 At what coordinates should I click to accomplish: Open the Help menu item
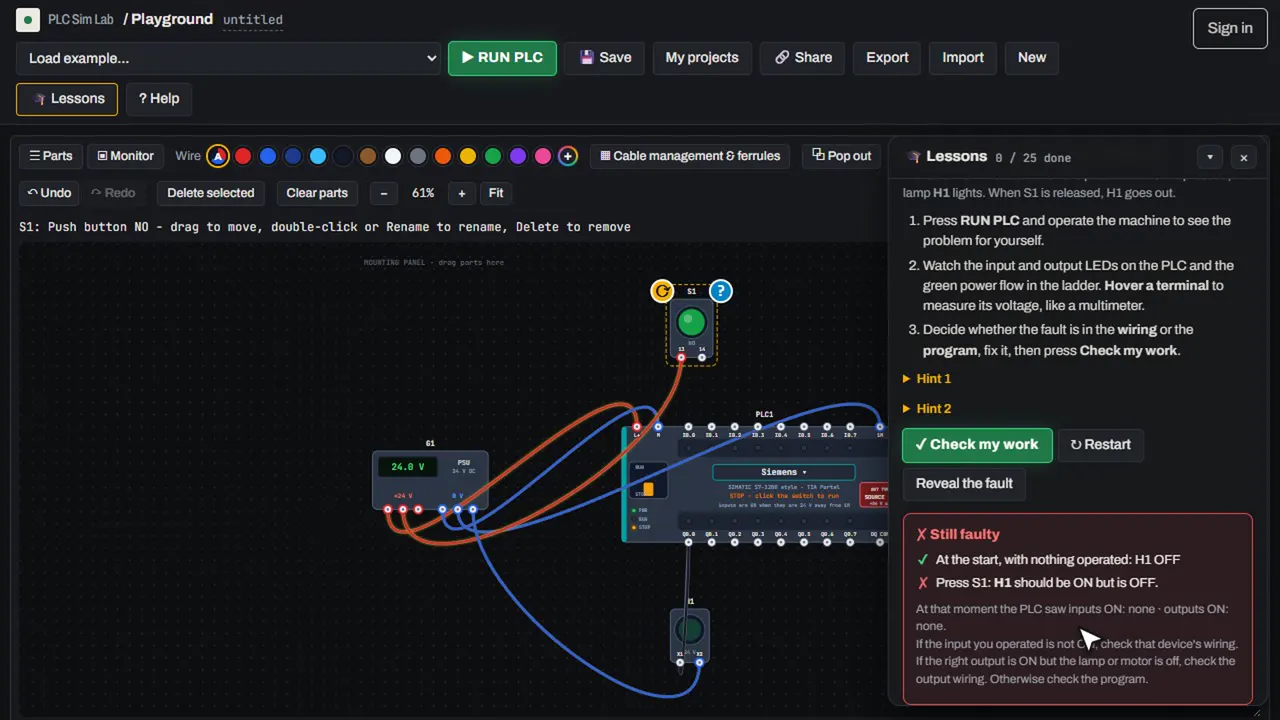pos(159,99)
